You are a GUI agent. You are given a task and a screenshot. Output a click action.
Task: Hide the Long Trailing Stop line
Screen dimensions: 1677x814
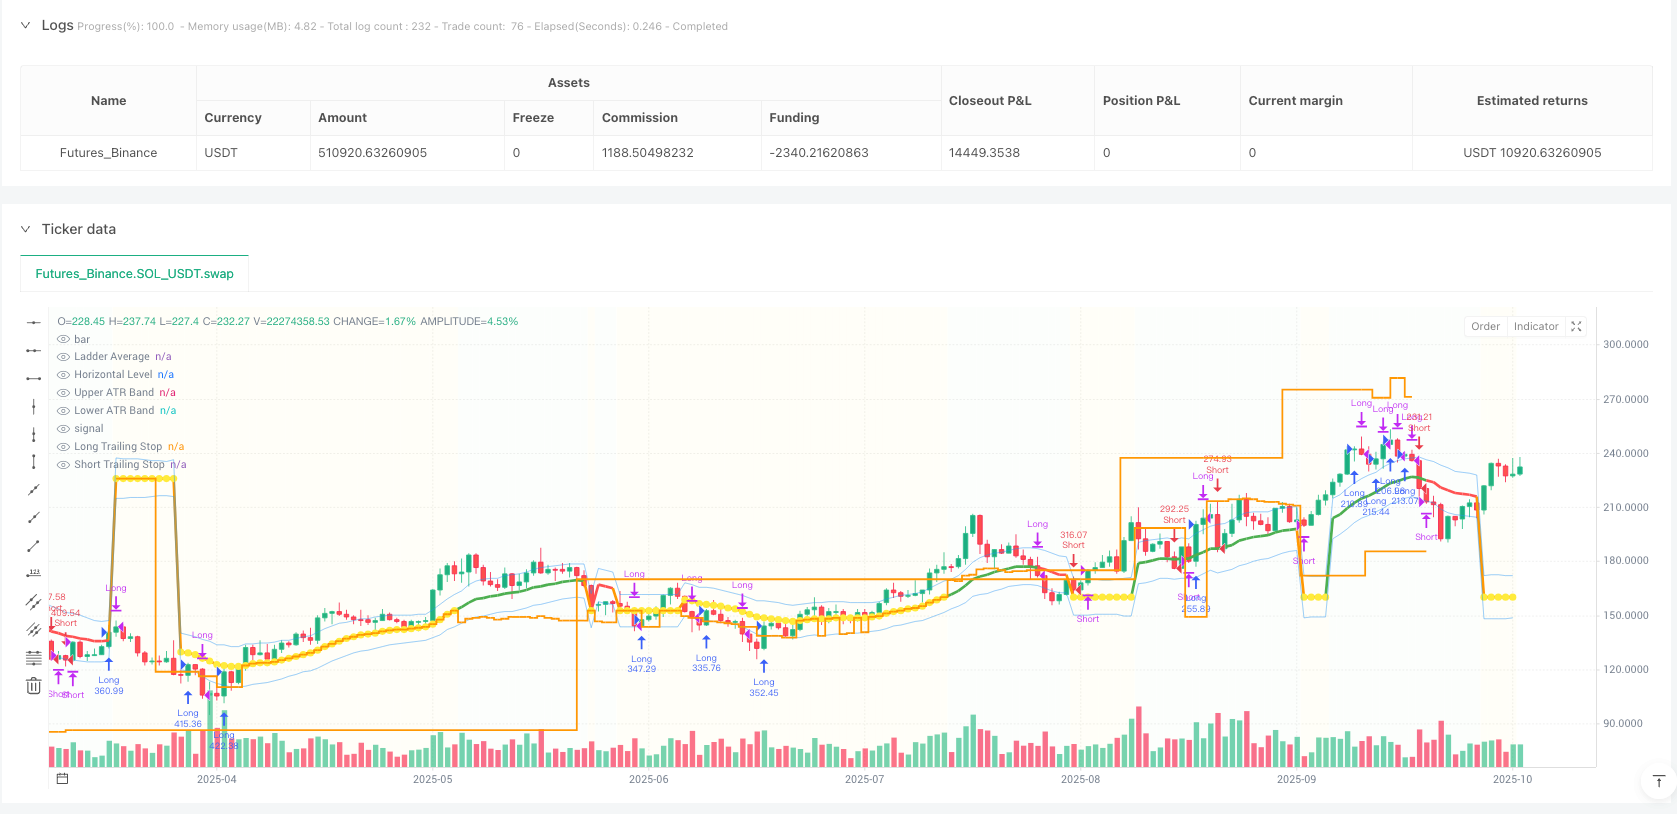pyautogui.click(x=64, y=447)
